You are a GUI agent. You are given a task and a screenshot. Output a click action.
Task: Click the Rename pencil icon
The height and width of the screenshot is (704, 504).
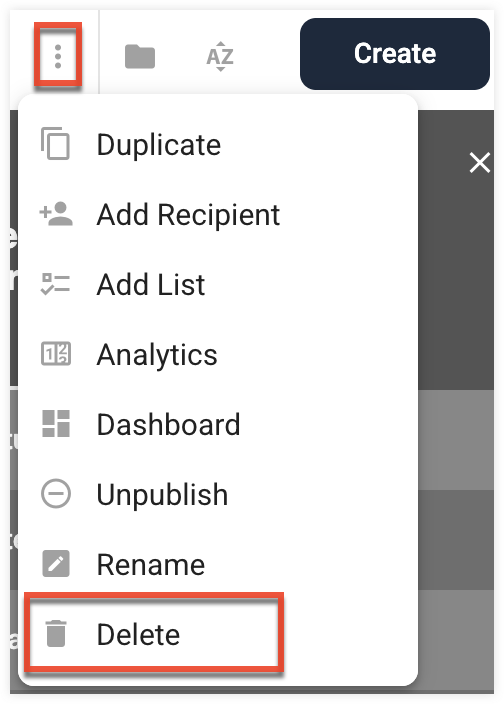[56, 563]
